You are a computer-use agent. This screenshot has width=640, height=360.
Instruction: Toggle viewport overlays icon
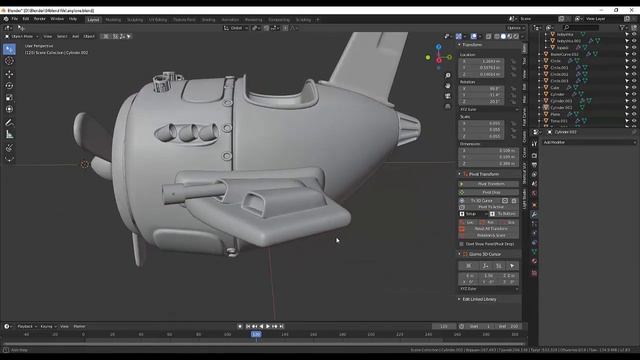473,36
